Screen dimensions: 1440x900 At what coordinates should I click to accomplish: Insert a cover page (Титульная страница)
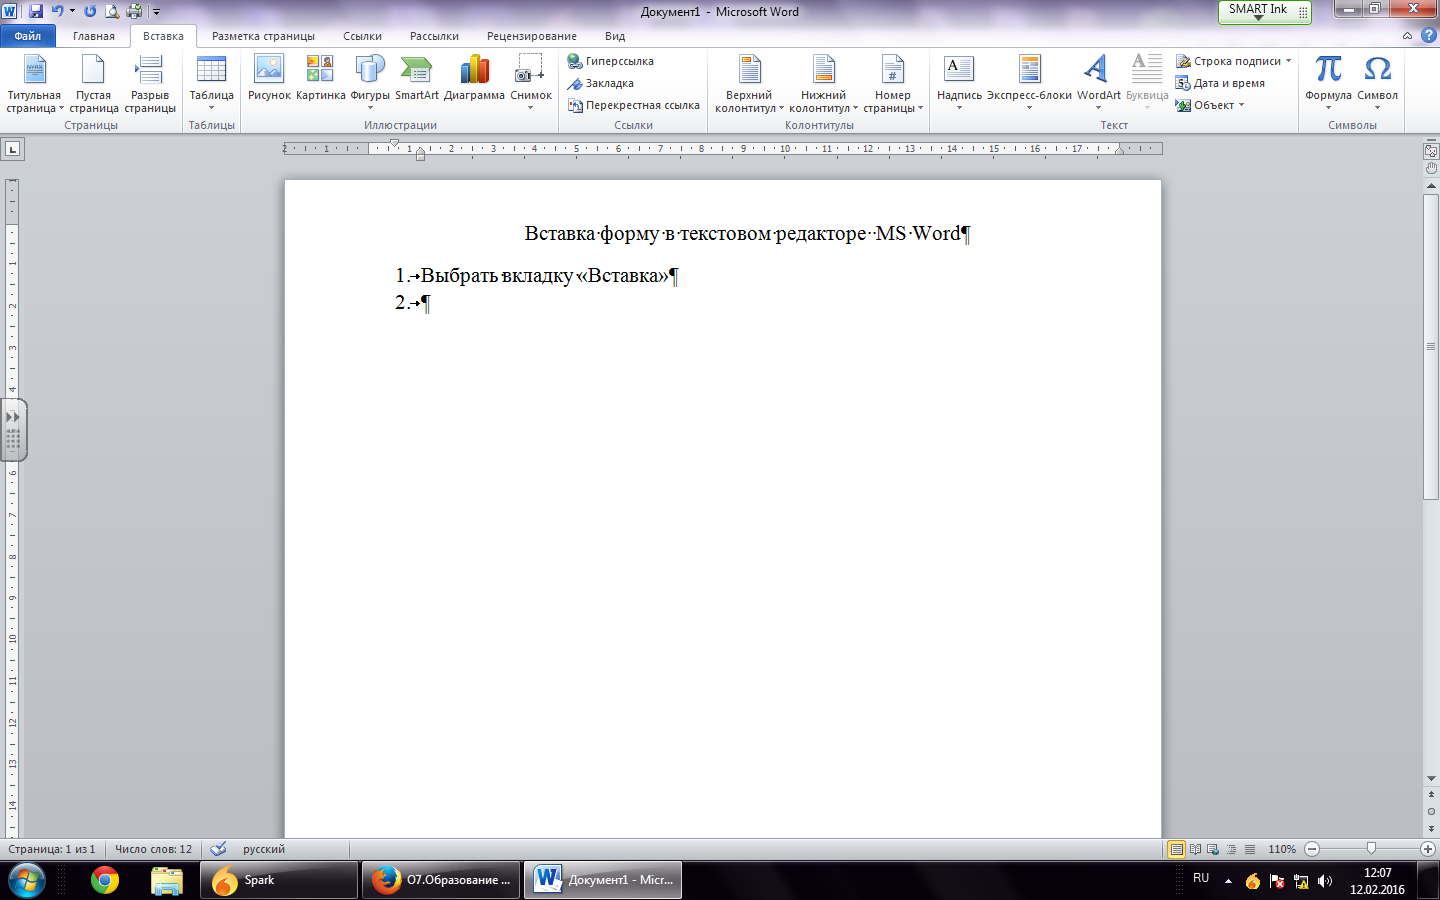point(34,84)
